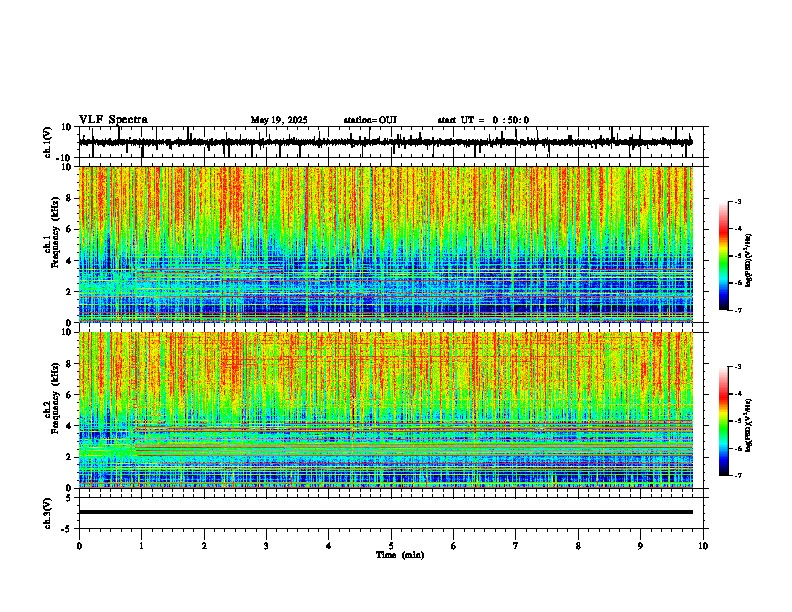Viewport: 792px width, 612px height.
Task: Click the "ch.1(V)" waveform axis label
Action: point(48,142)
